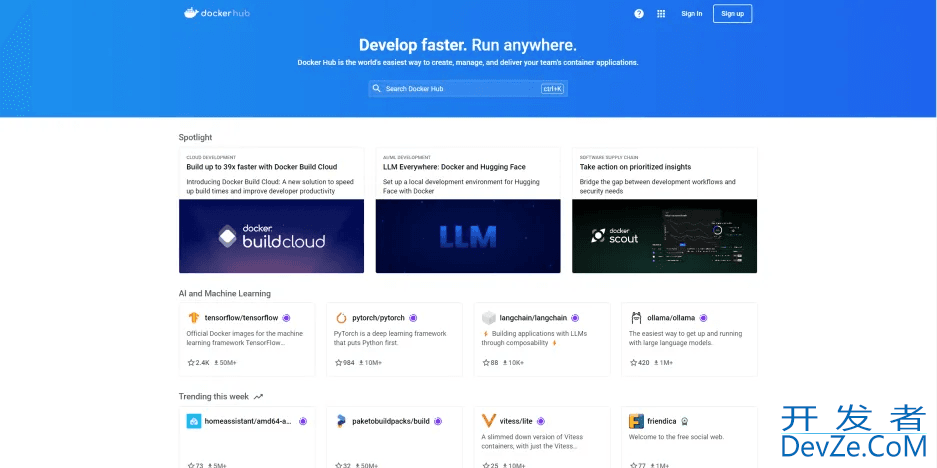Click the star icon on pytorch card
937x468 pixels.
pyautogui.click(x=339, y=362)
